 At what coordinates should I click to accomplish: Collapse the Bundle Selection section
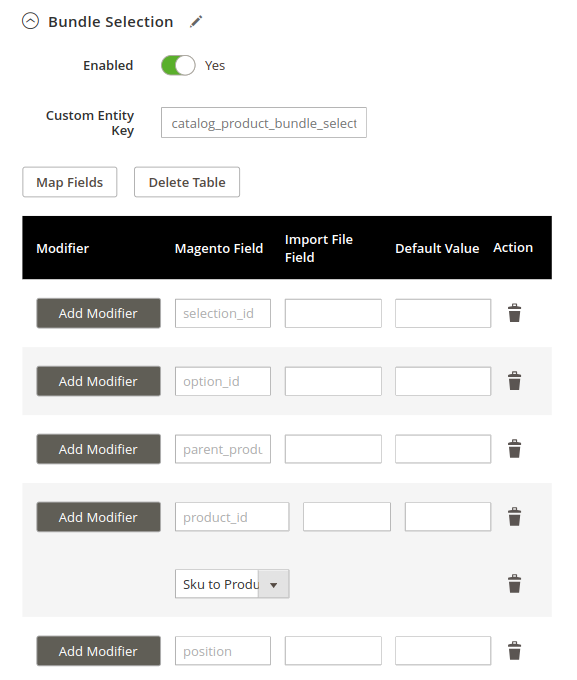pos(30,21)
